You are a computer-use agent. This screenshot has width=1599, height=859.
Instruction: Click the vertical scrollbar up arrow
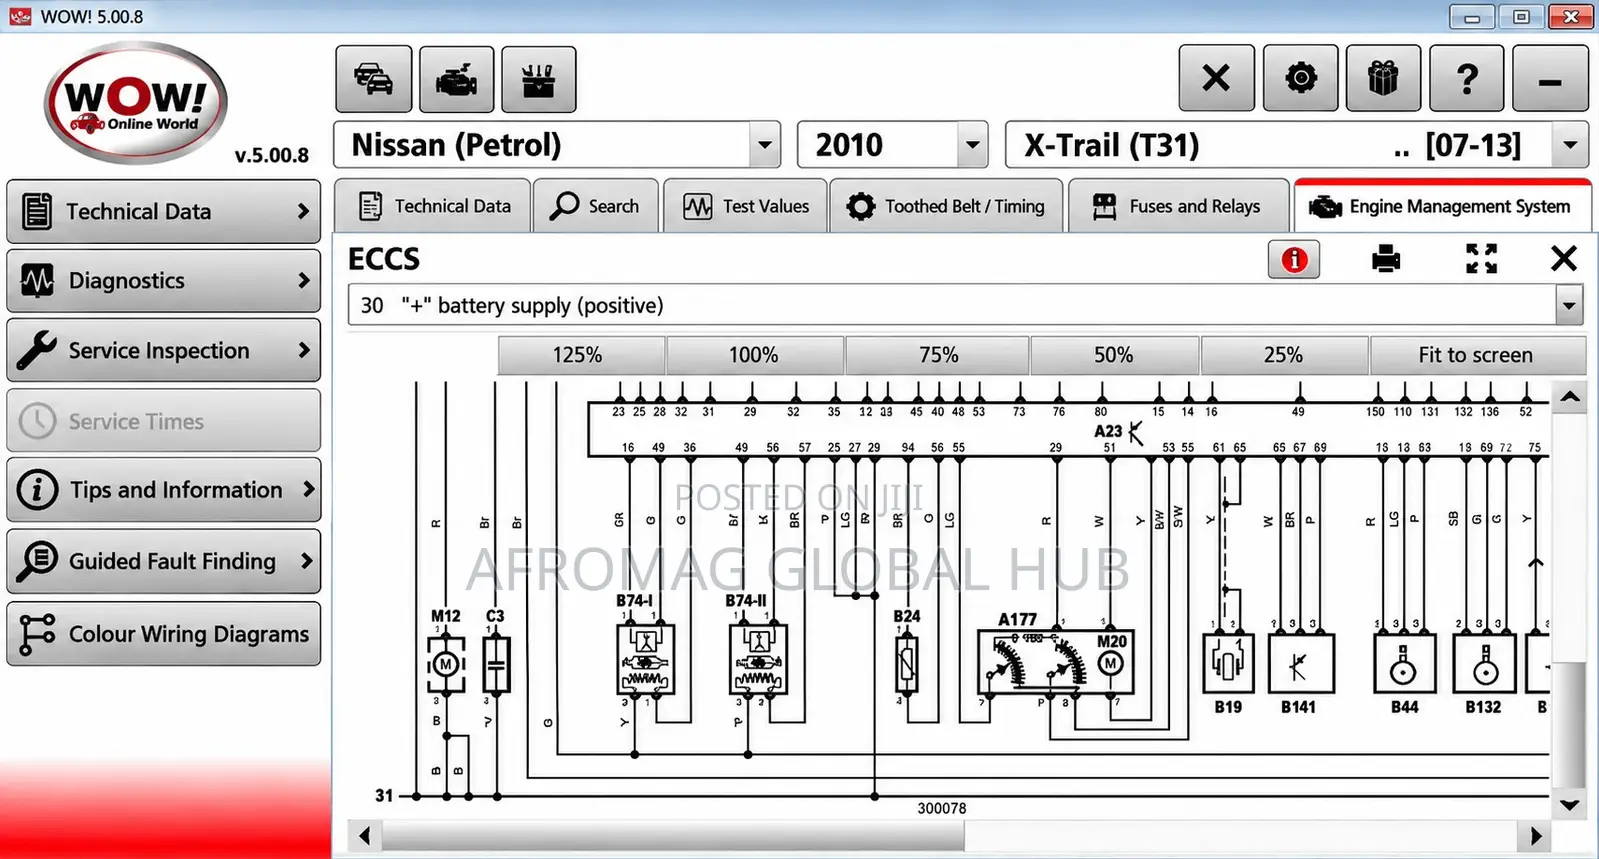1570,397
